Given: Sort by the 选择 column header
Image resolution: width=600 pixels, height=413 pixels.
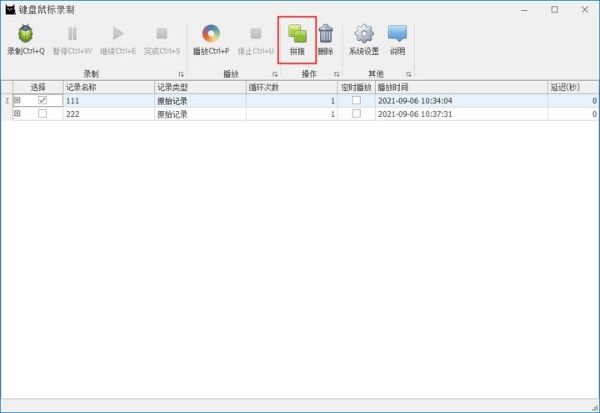Looking at the screenshot, I should (x=38, y=87).
